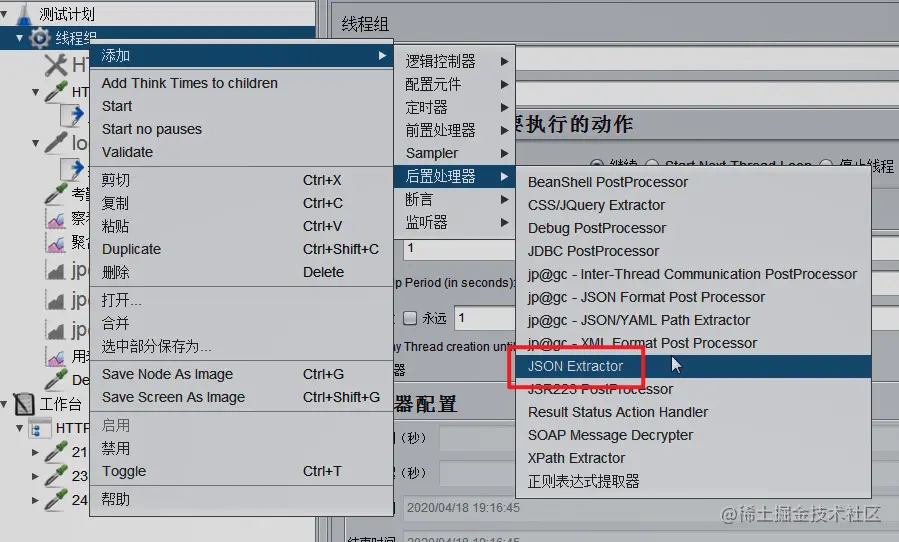Open the 前置处理器 submenu
Image resolution: width=899 pixels, height=542 pixels.
point(455,130)
